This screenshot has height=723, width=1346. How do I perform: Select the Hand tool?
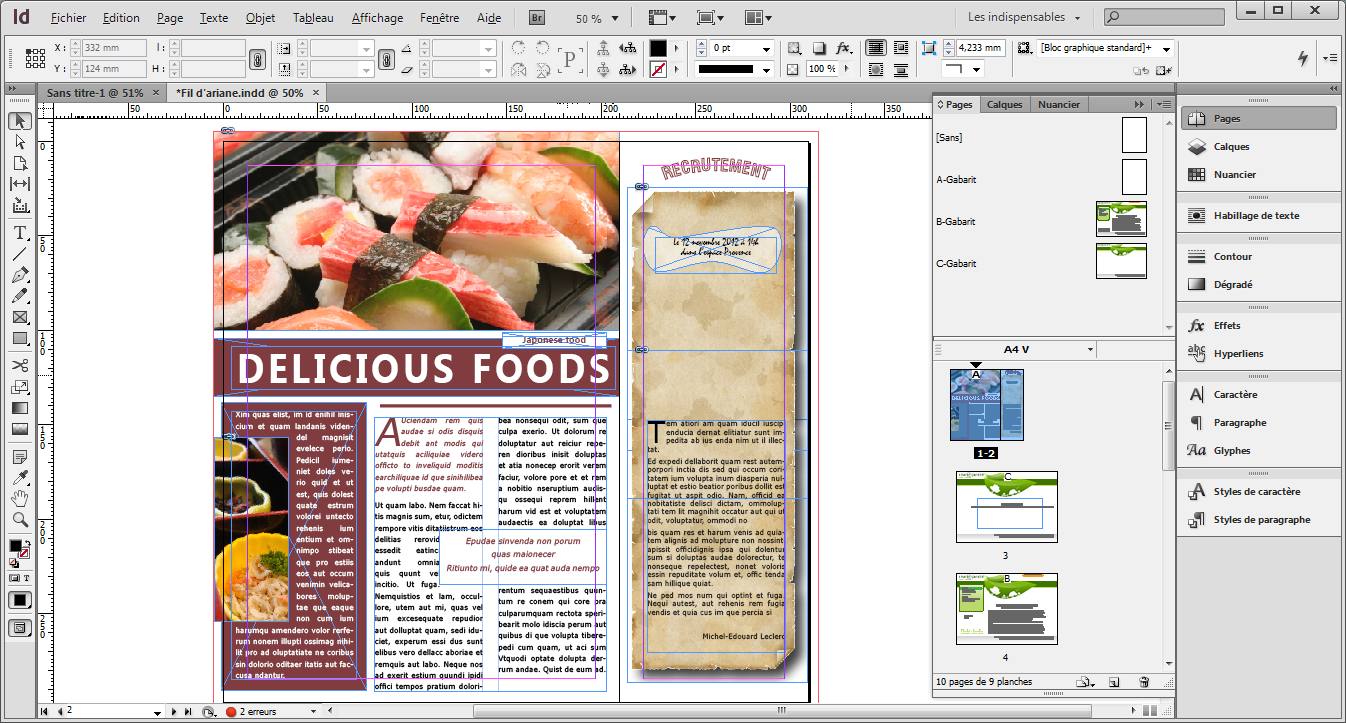coord(20,498)
